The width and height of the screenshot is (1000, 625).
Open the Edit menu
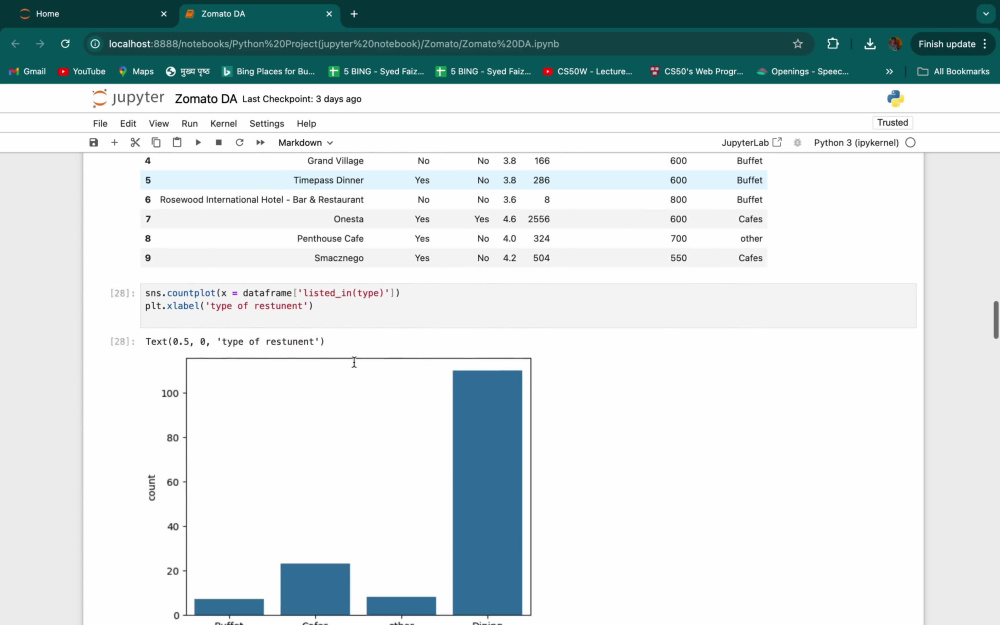pyautogui.click(x=128, y=124)
